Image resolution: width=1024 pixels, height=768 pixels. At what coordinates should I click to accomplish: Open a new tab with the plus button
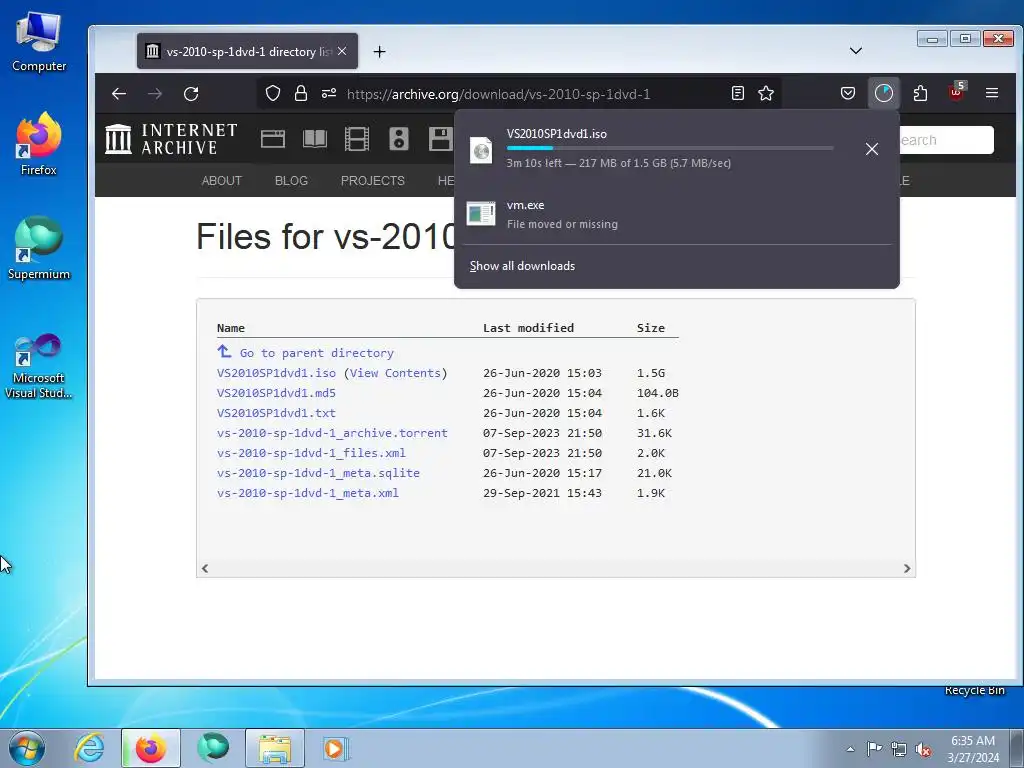point(379,52)
